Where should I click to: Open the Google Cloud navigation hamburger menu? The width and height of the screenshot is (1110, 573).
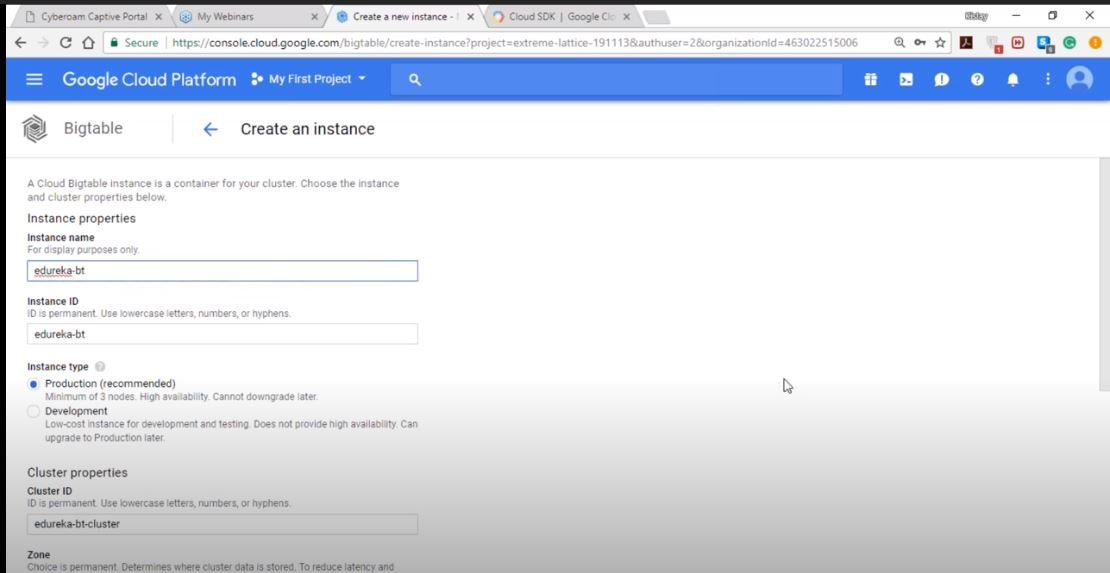click(34, 79)
